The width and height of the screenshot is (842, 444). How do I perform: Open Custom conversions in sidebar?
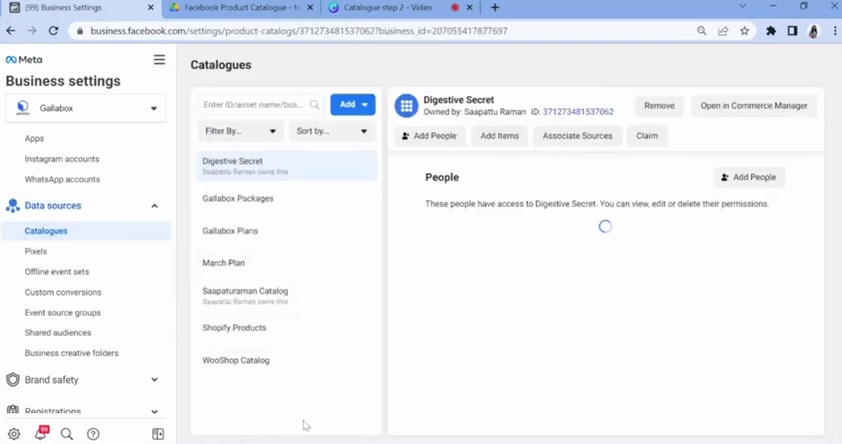pos(63,292)
